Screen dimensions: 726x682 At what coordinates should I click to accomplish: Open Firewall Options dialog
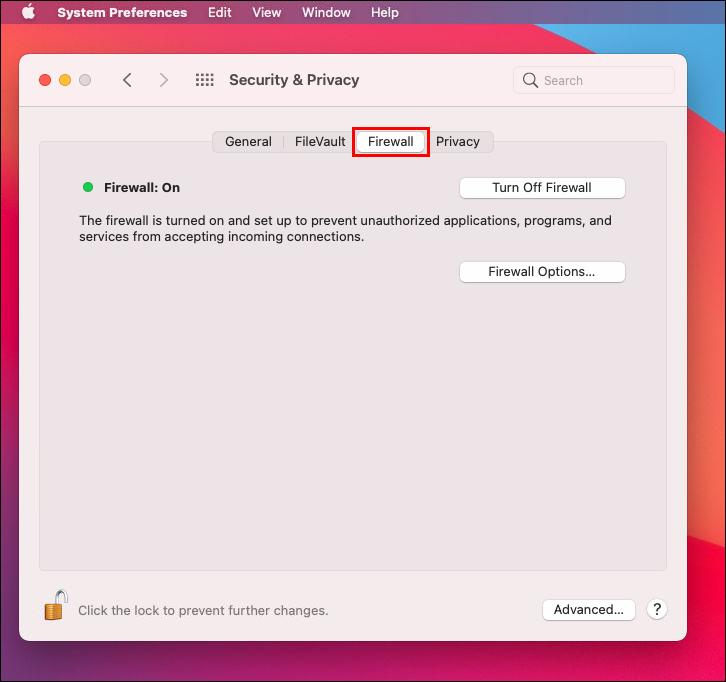[x=542, y=272]
